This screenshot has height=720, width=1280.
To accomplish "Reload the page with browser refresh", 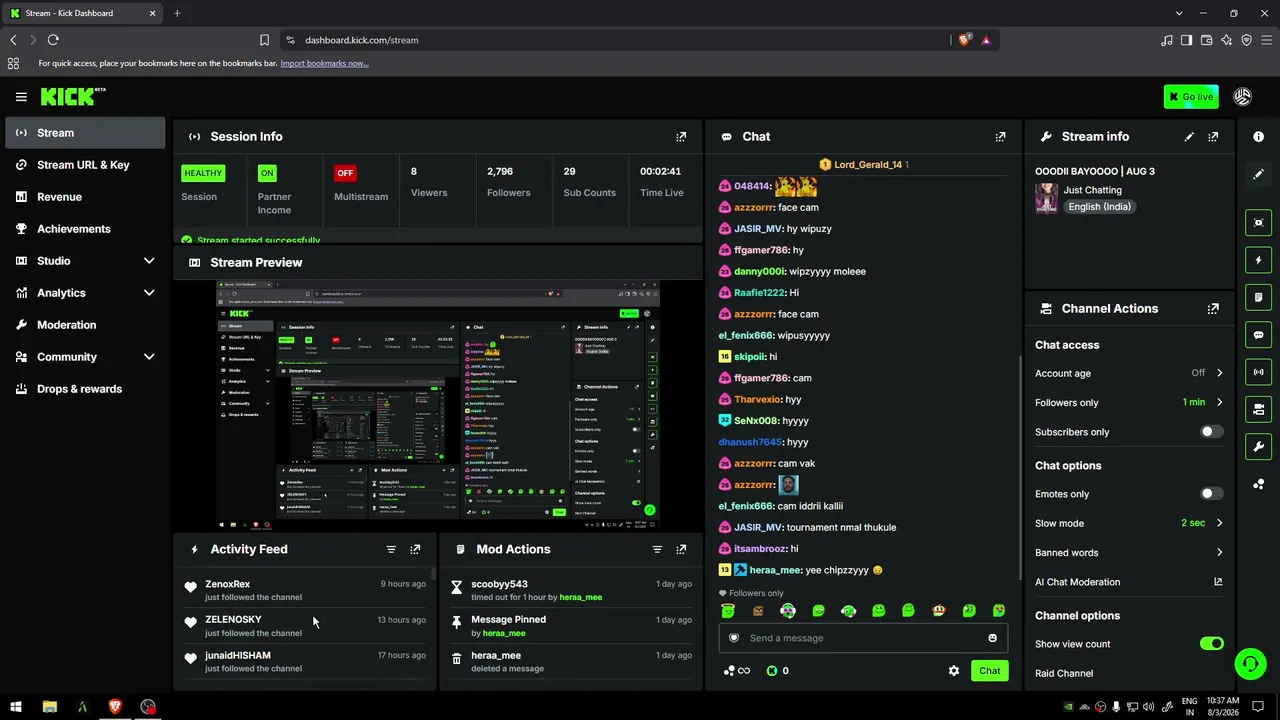I will pyautogui.click(x=53, y=40).
